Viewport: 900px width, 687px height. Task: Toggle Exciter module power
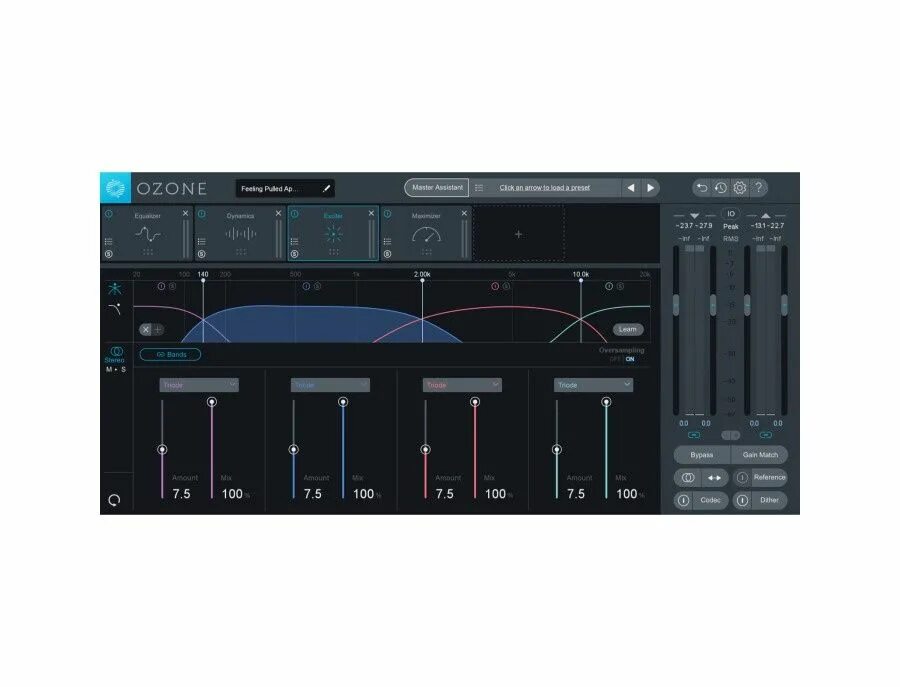tap(294, 214)
